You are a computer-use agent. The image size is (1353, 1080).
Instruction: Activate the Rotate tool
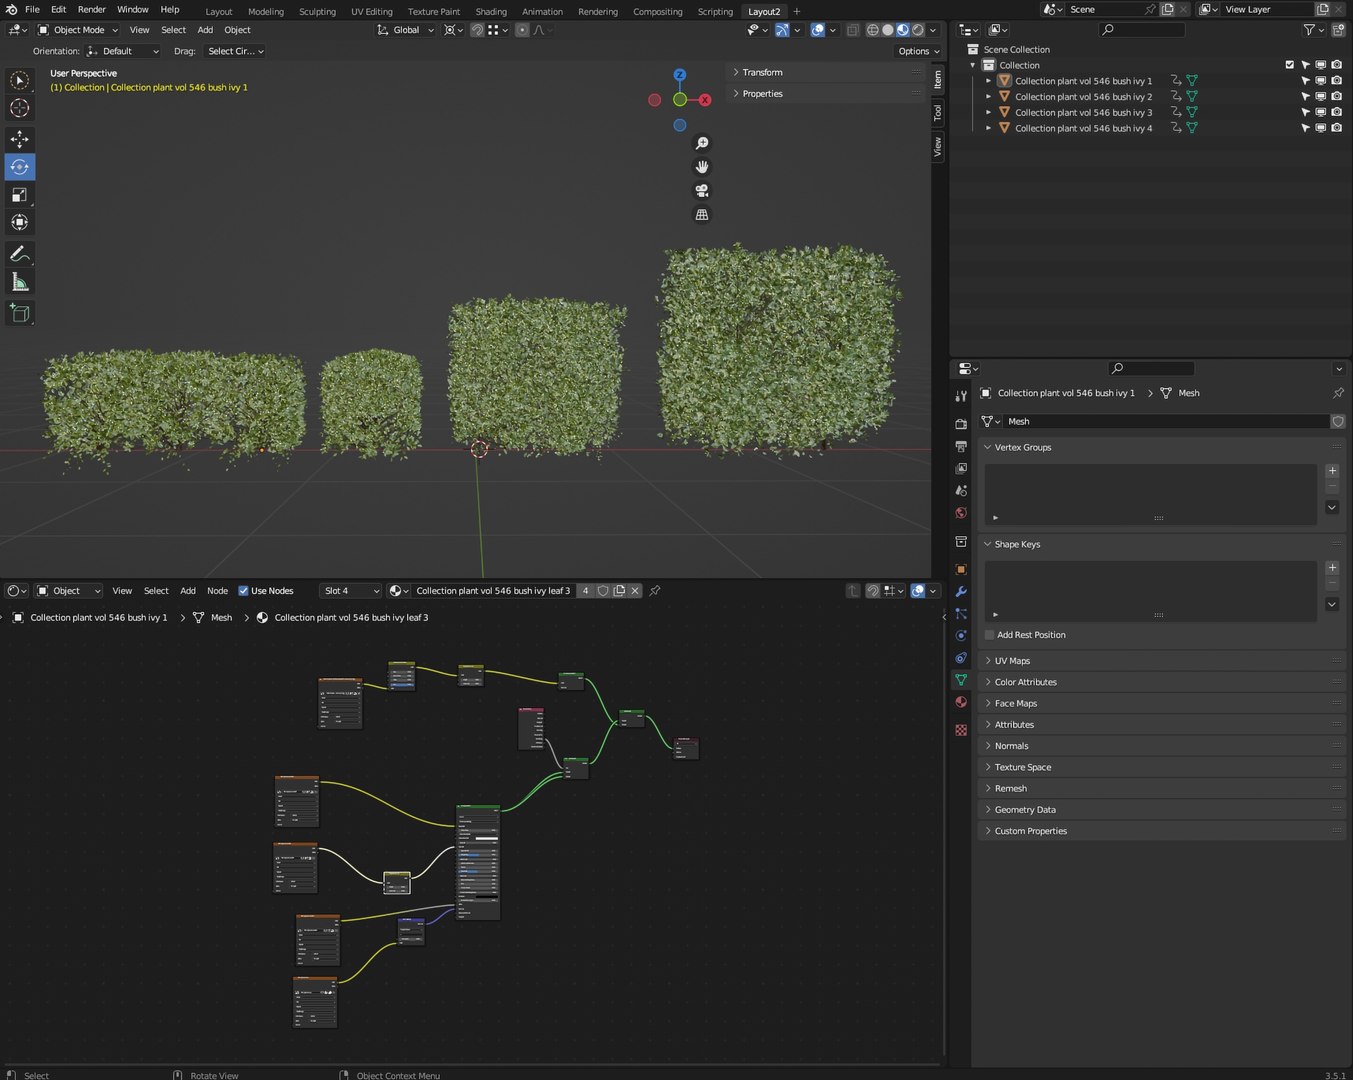tap(19, 167)
